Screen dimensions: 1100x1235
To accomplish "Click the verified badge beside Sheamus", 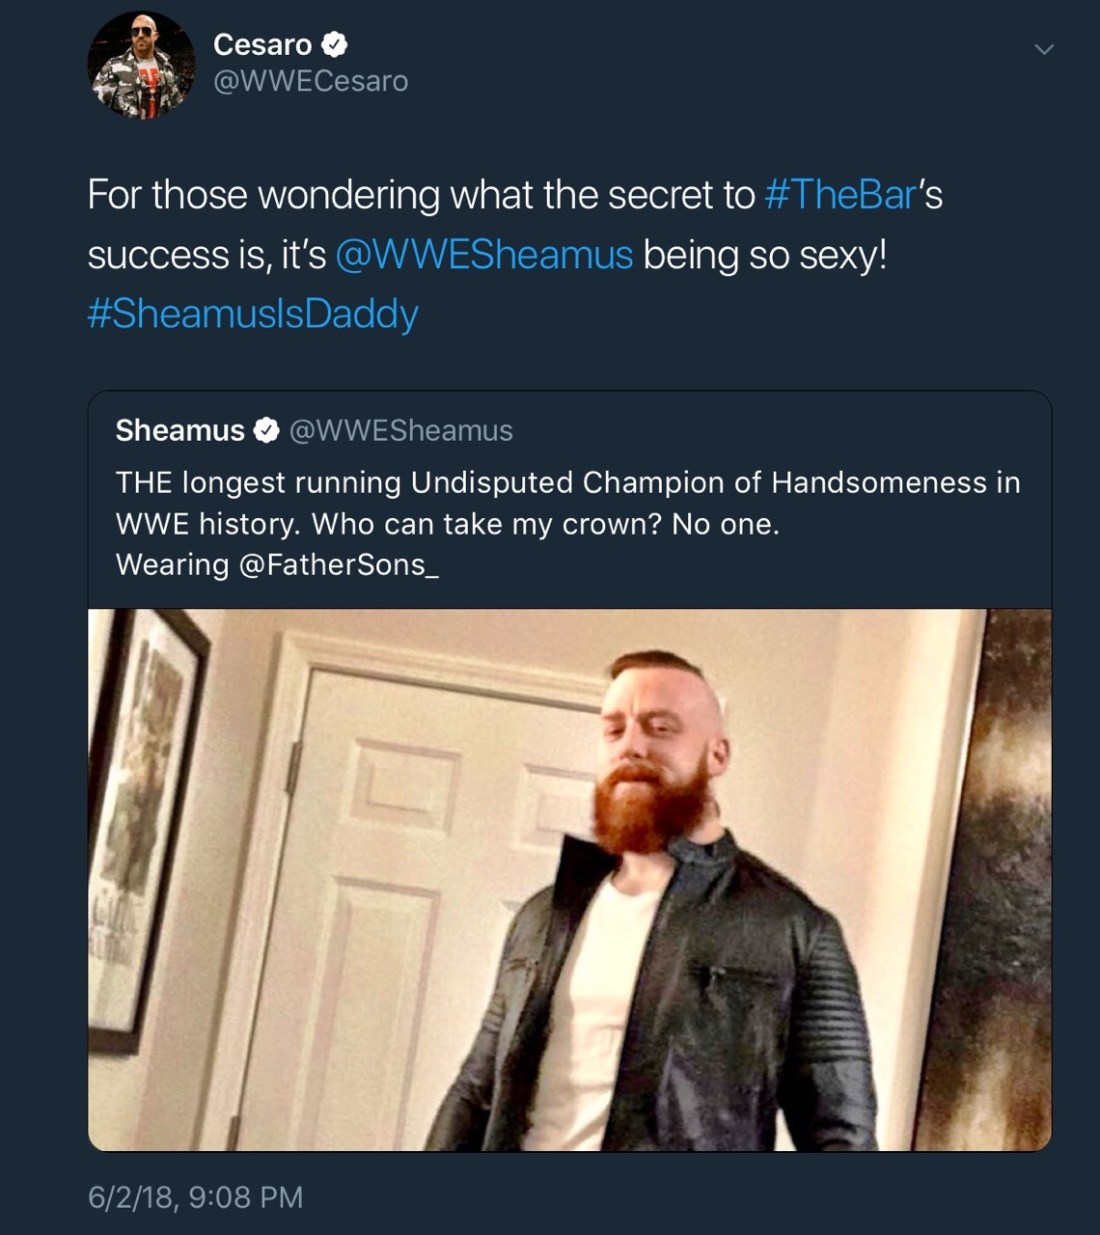I will click(x=266, y=431).
